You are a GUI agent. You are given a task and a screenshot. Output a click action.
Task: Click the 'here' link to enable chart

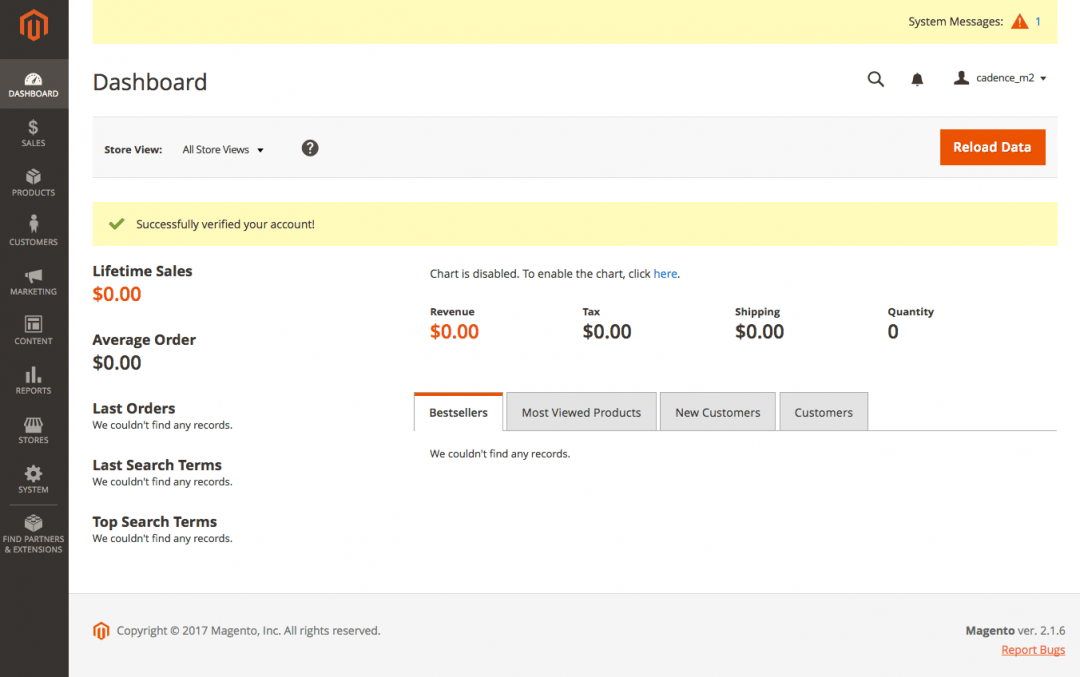[665, 274]
